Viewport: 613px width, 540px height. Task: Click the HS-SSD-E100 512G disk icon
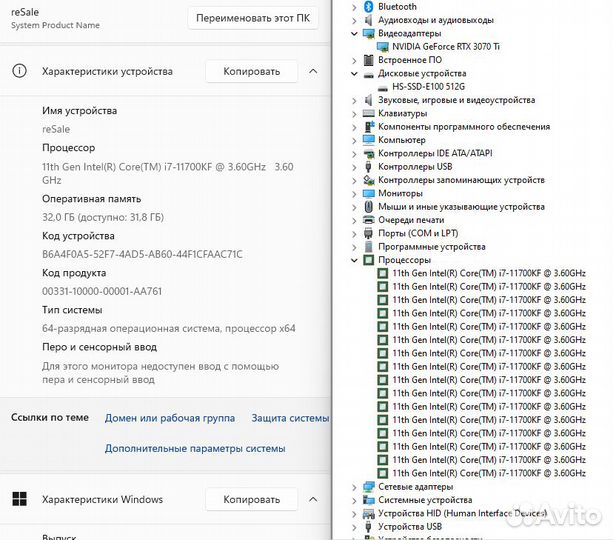(383, 87)
